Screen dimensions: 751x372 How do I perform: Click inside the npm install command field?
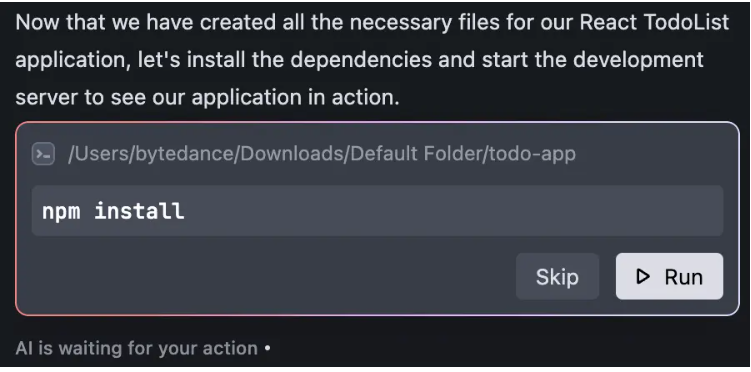pyautogui.click(x=377, y=211)
